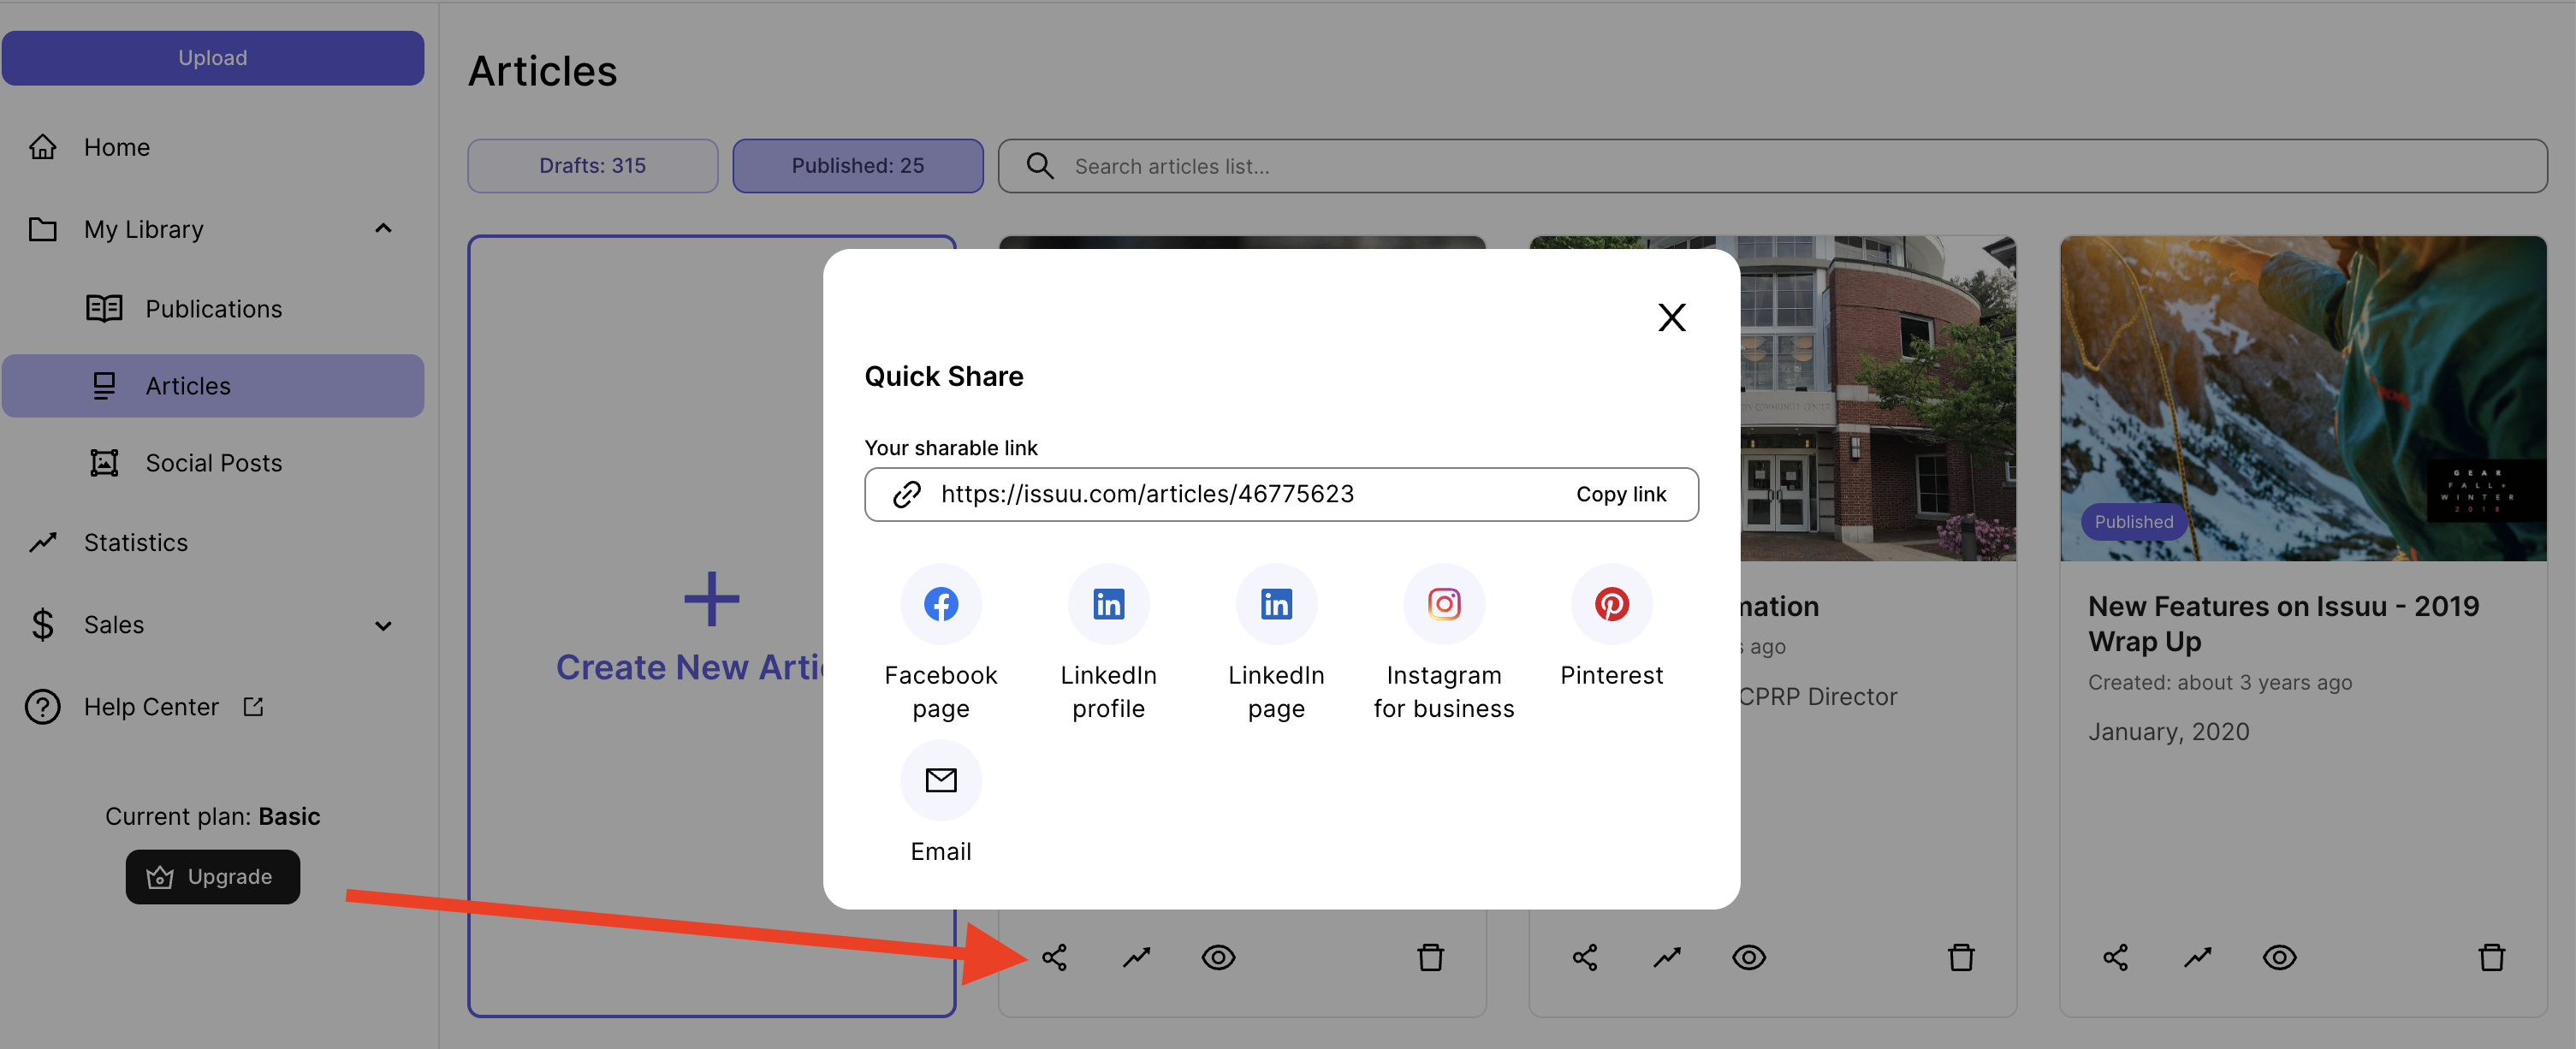The height and width of the screenshot is (1049, 2576).
Task: Click preview eye icon of first article card
Action: click(1218, 957)
